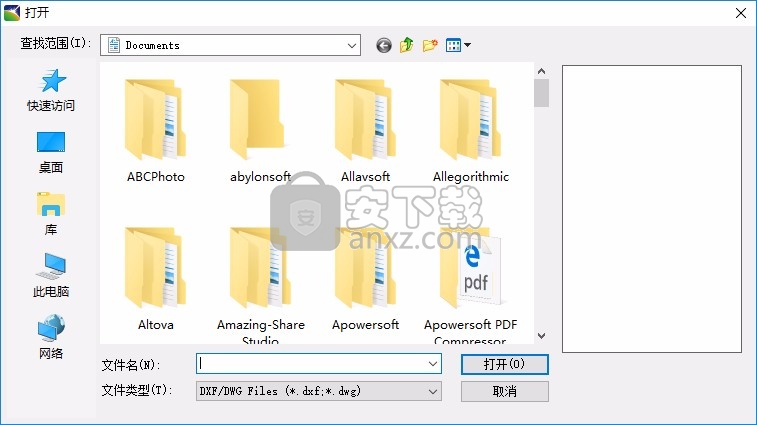Create a new folder
Viewport: 757px width, 425px height.
[x=430, y=45]
